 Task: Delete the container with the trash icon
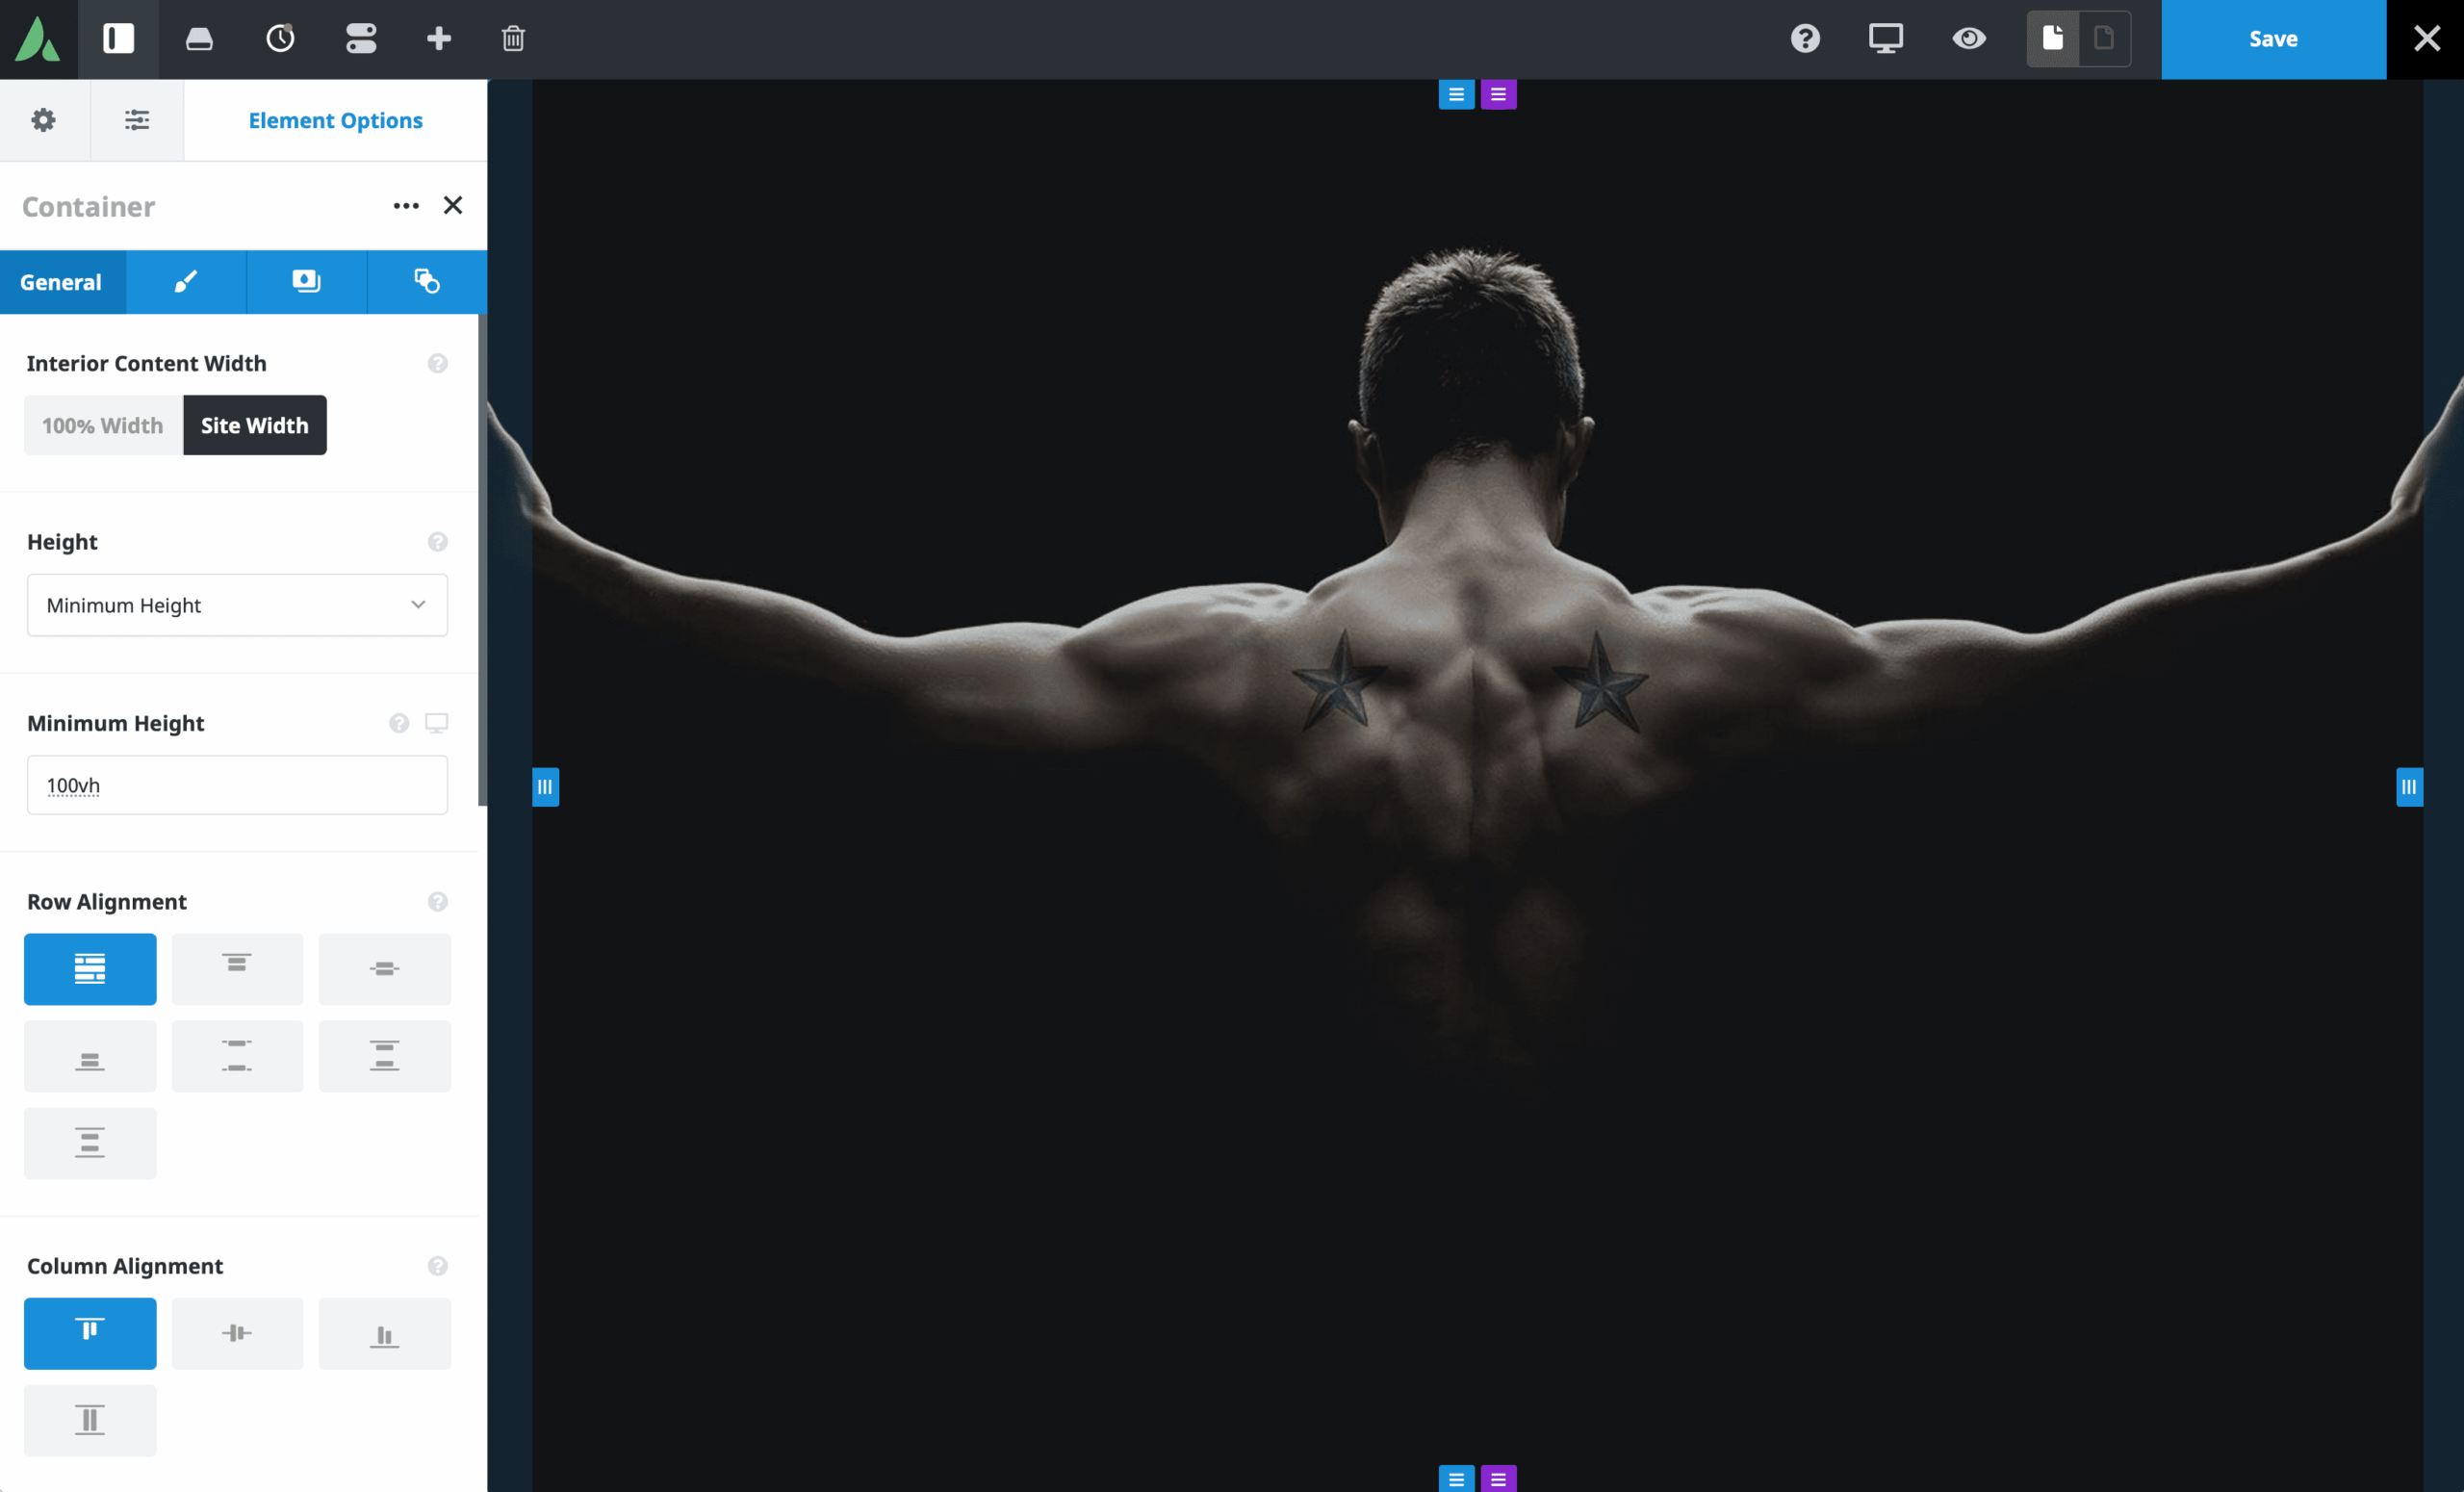[x=513, y=40]
